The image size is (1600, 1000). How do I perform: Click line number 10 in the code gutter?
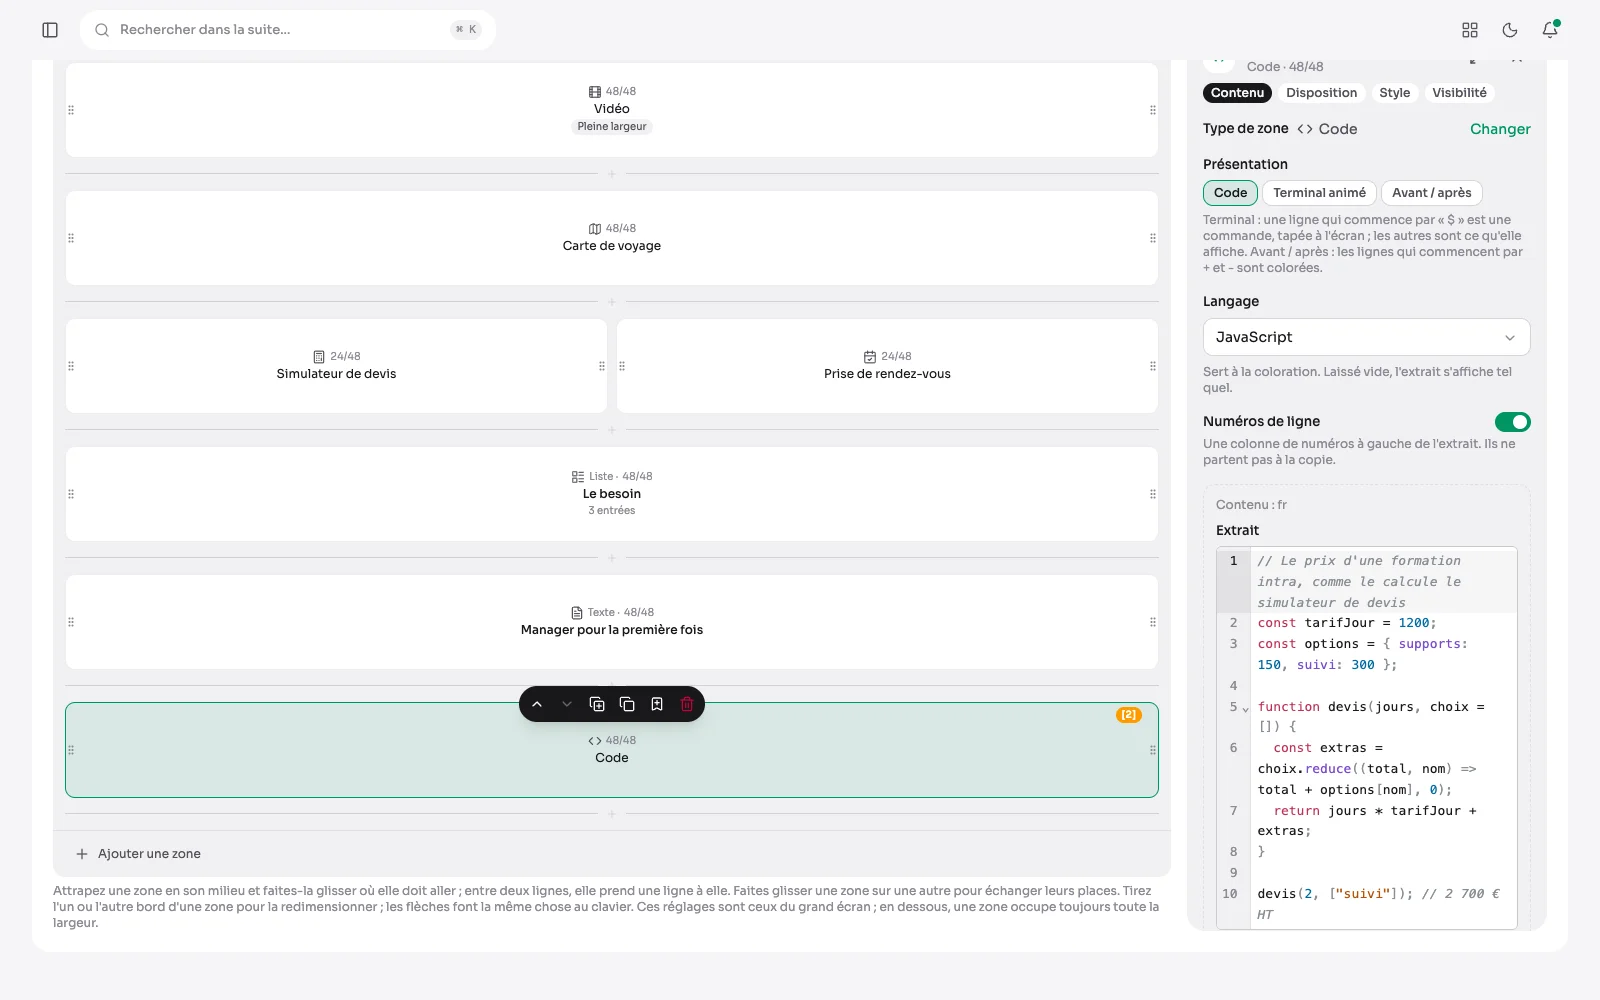1230,894
